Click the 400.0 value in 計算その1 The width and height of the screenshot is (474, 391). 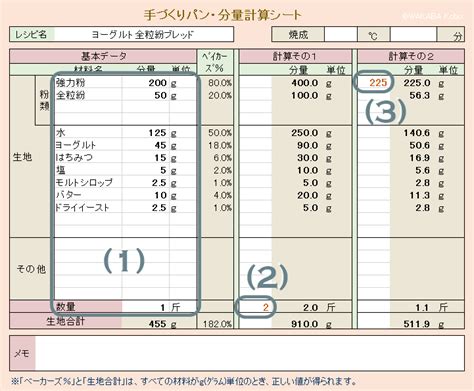click(305, 83)
